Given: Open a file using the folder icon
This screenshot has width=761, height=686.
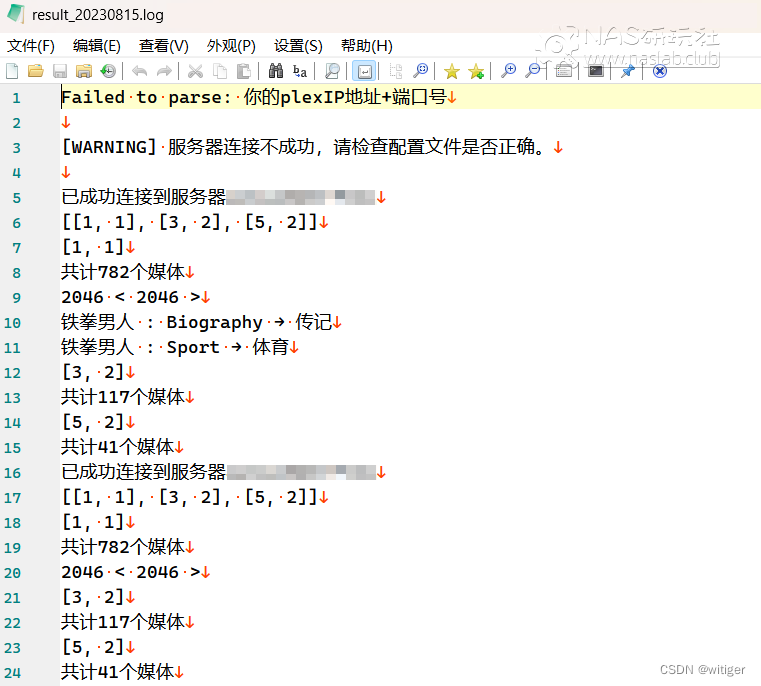Looking at the screenshot, I should [35, 71].
